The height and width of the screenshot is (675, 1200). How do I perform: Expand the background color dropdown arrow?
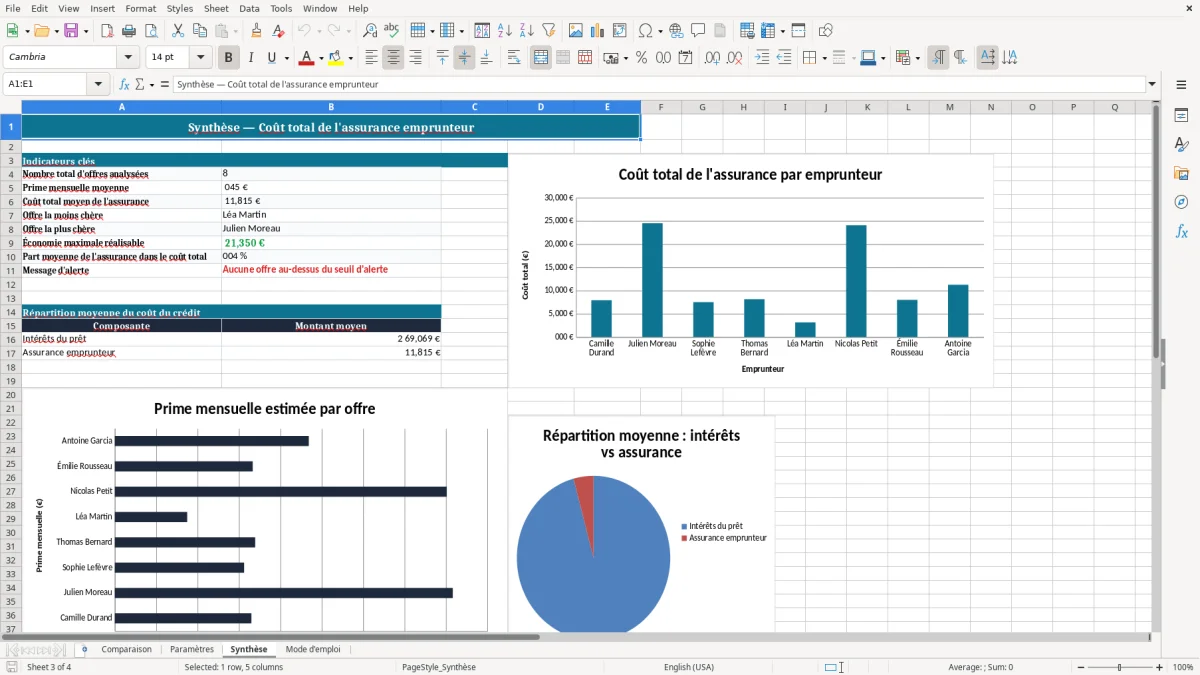click(x=349, y=58)
